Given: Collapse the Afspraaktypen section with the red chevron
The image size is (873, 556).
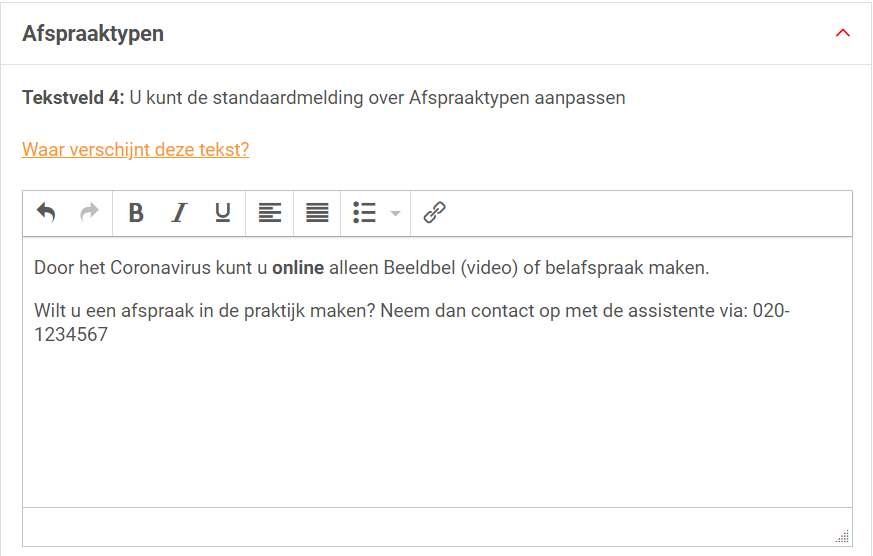Looking at the screenshot, I should 842,33.
